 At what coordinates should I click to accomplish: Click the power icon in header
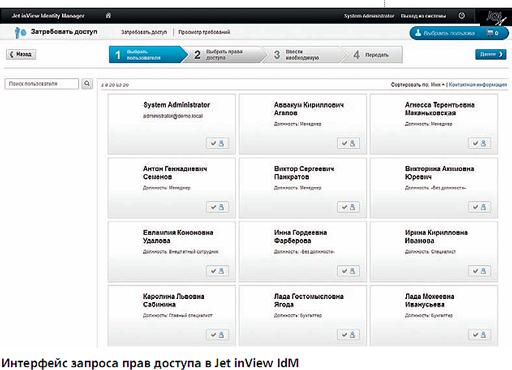(x=462, y=15)
